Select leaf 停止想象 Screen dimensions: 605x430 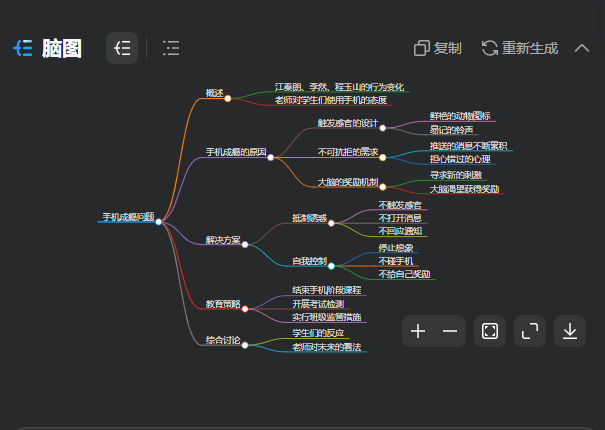pos(396,247)
